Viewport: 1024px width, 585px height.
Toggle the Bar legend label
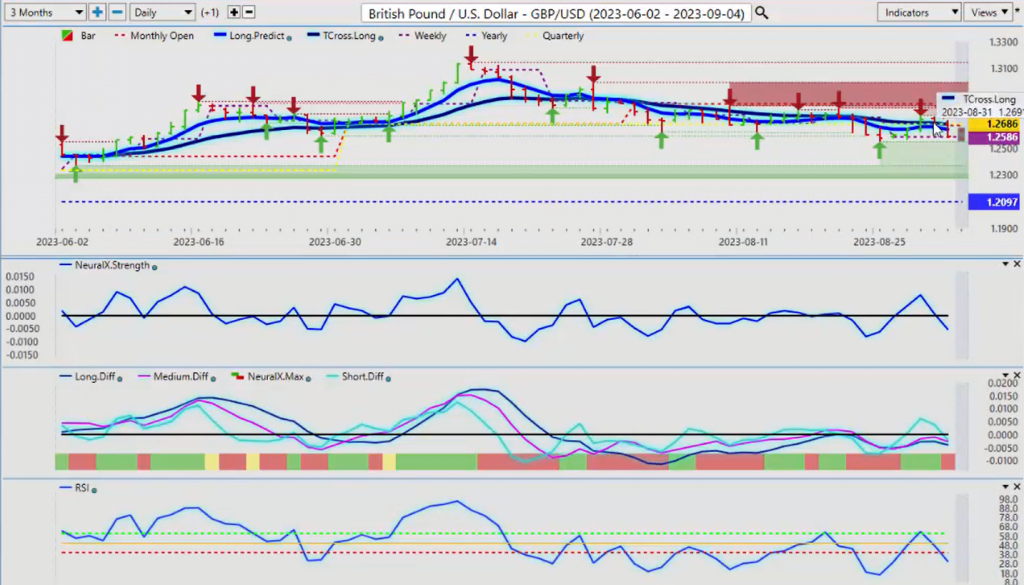click(88, 36)
